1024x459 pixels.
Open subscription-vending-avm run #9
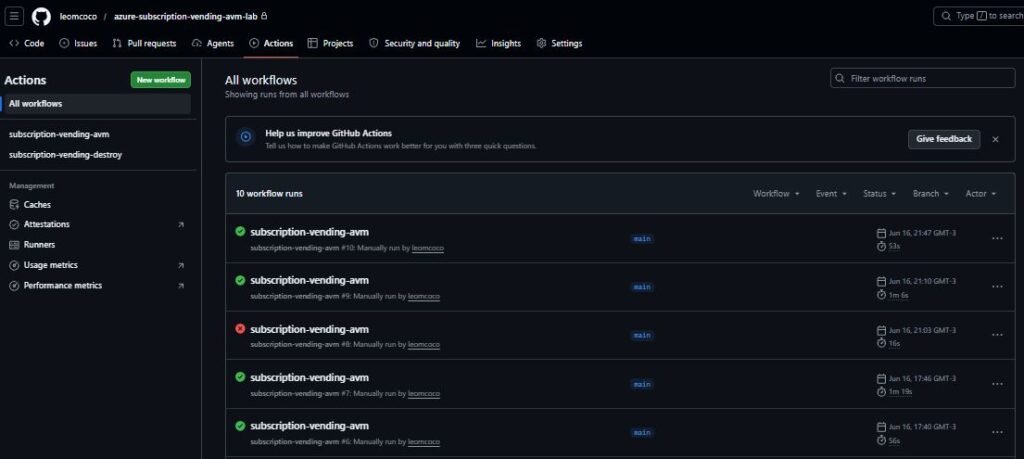click(310, 280)
